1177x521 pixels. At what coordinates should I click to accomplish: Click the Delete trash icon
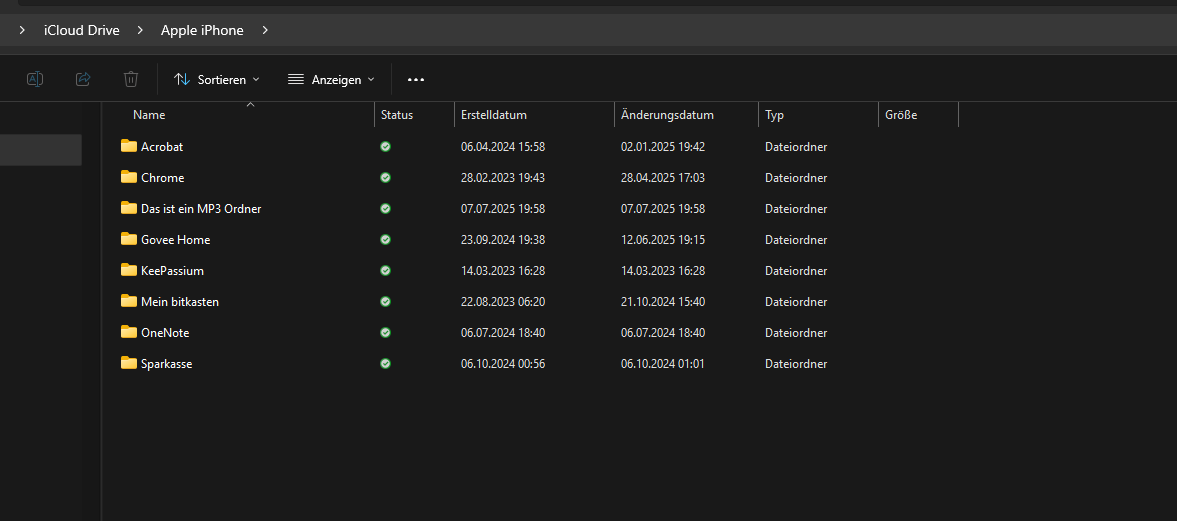click(x=131, y=79)
